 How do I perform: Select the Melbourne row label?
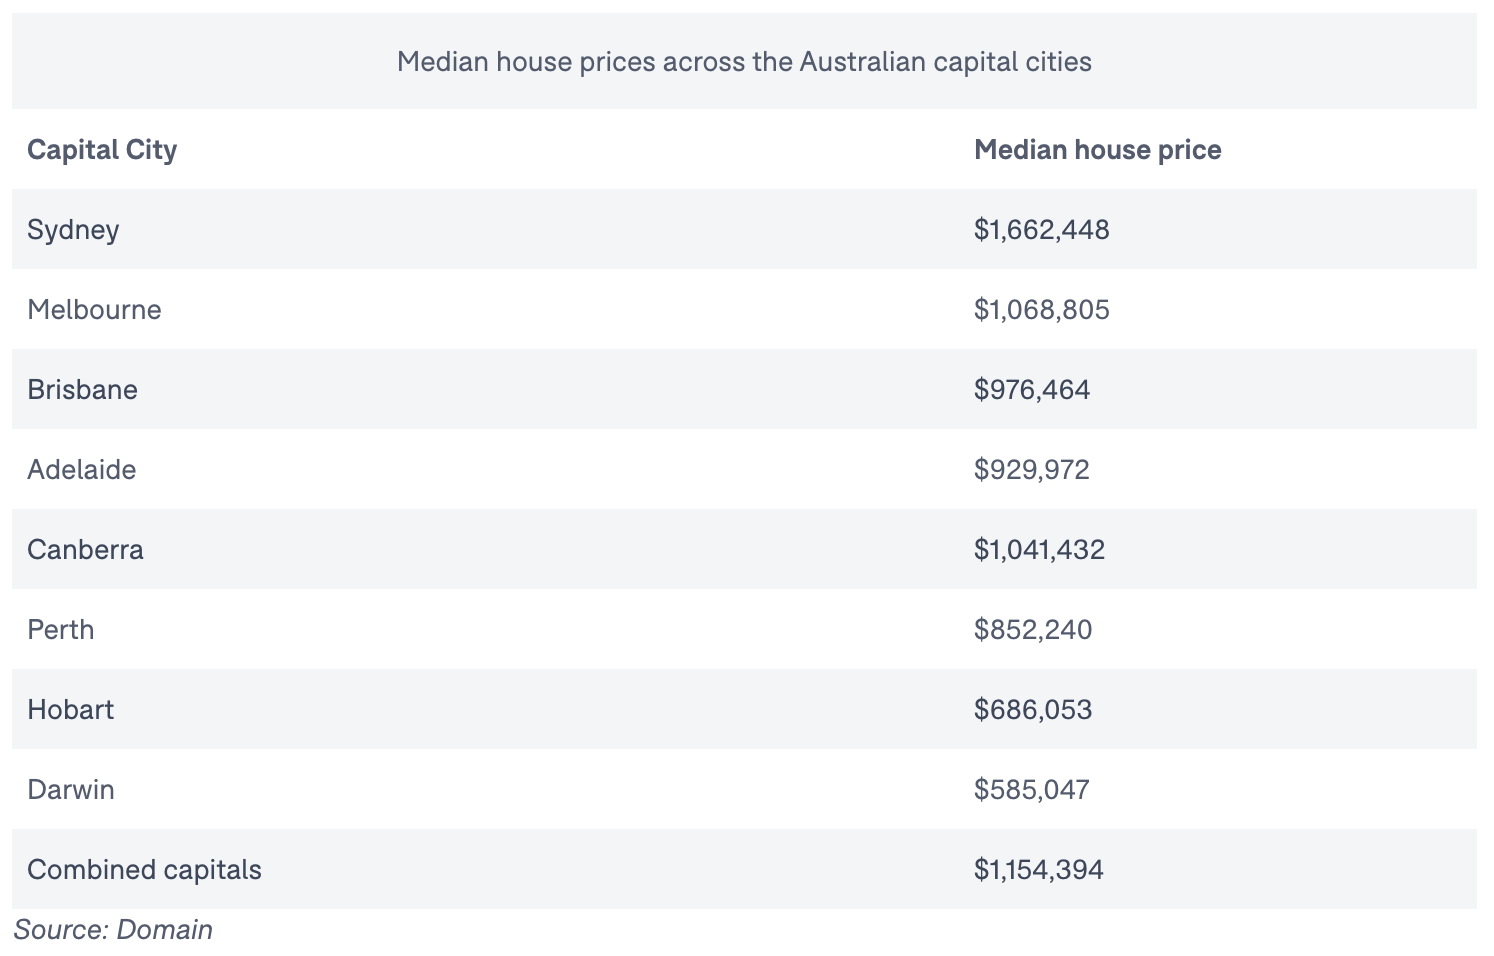(94, 310)
